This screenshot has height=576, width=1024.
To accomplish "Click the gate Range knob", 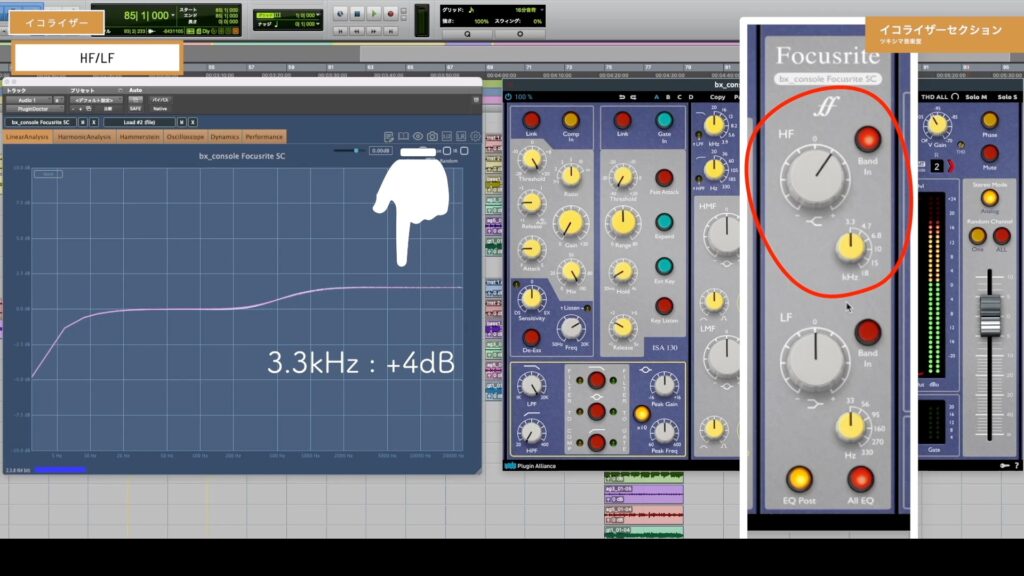I will point(622,224).
